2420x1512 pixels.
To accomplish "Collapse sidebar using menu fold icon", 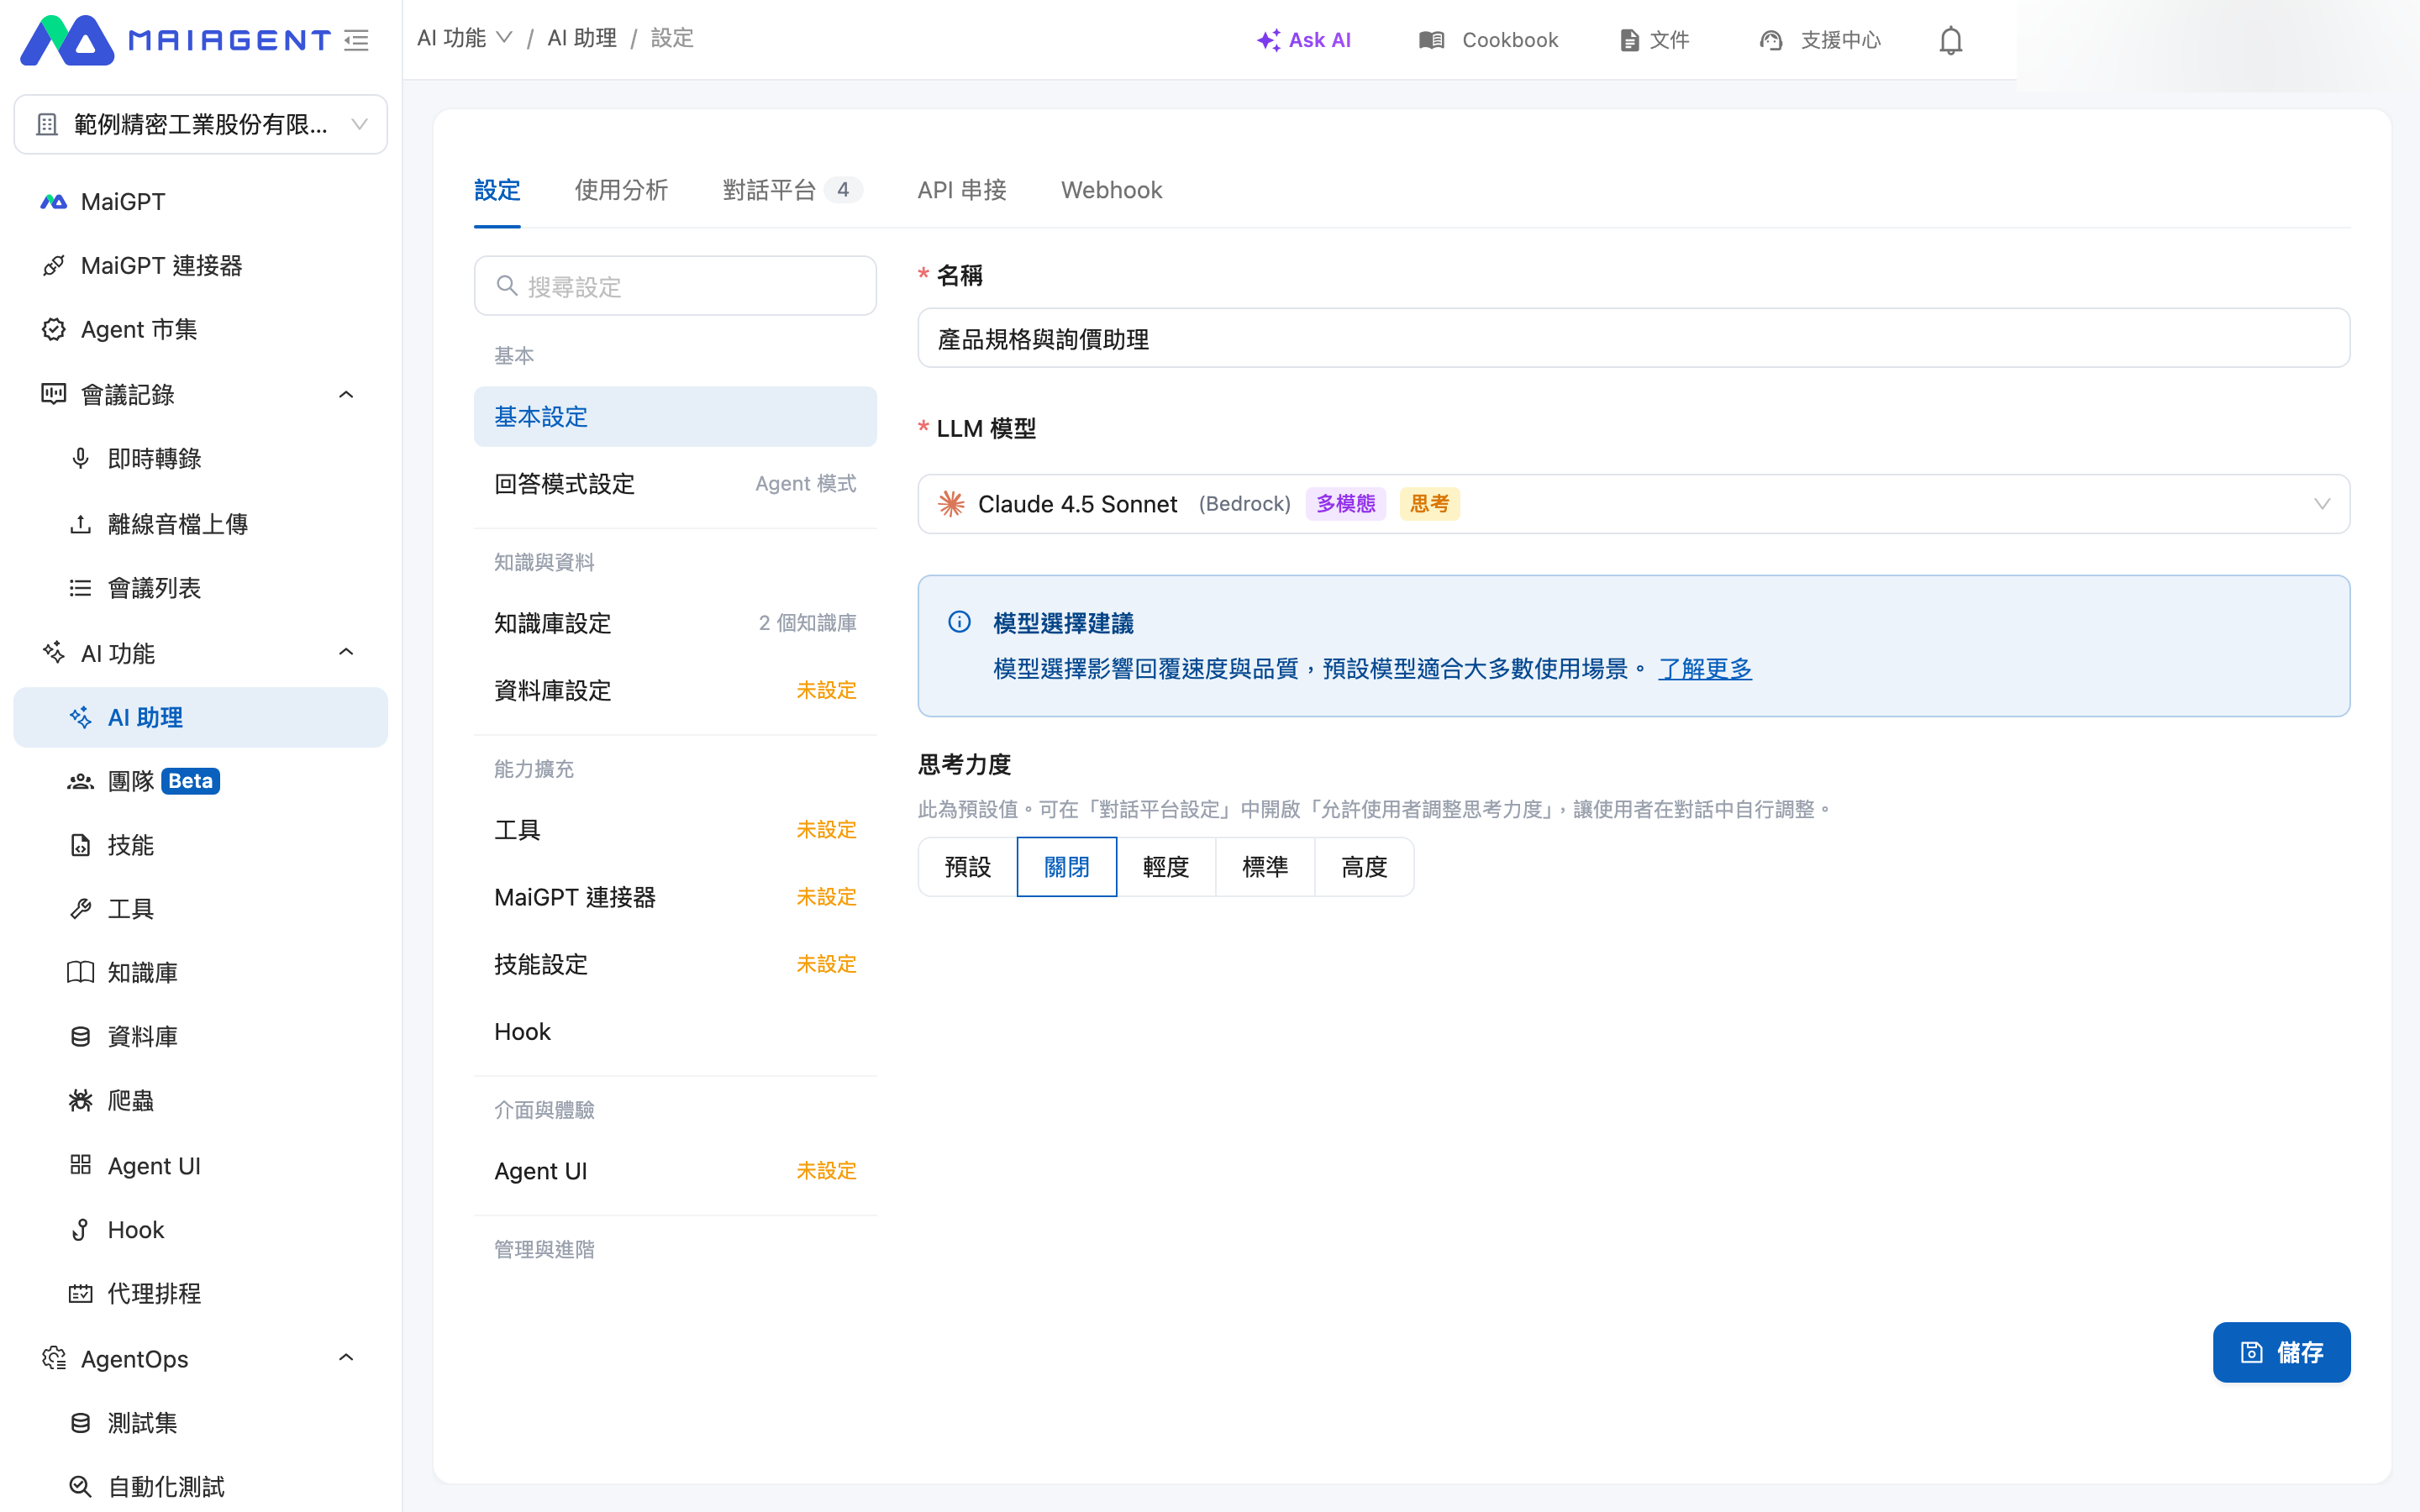I will (356, 40).
